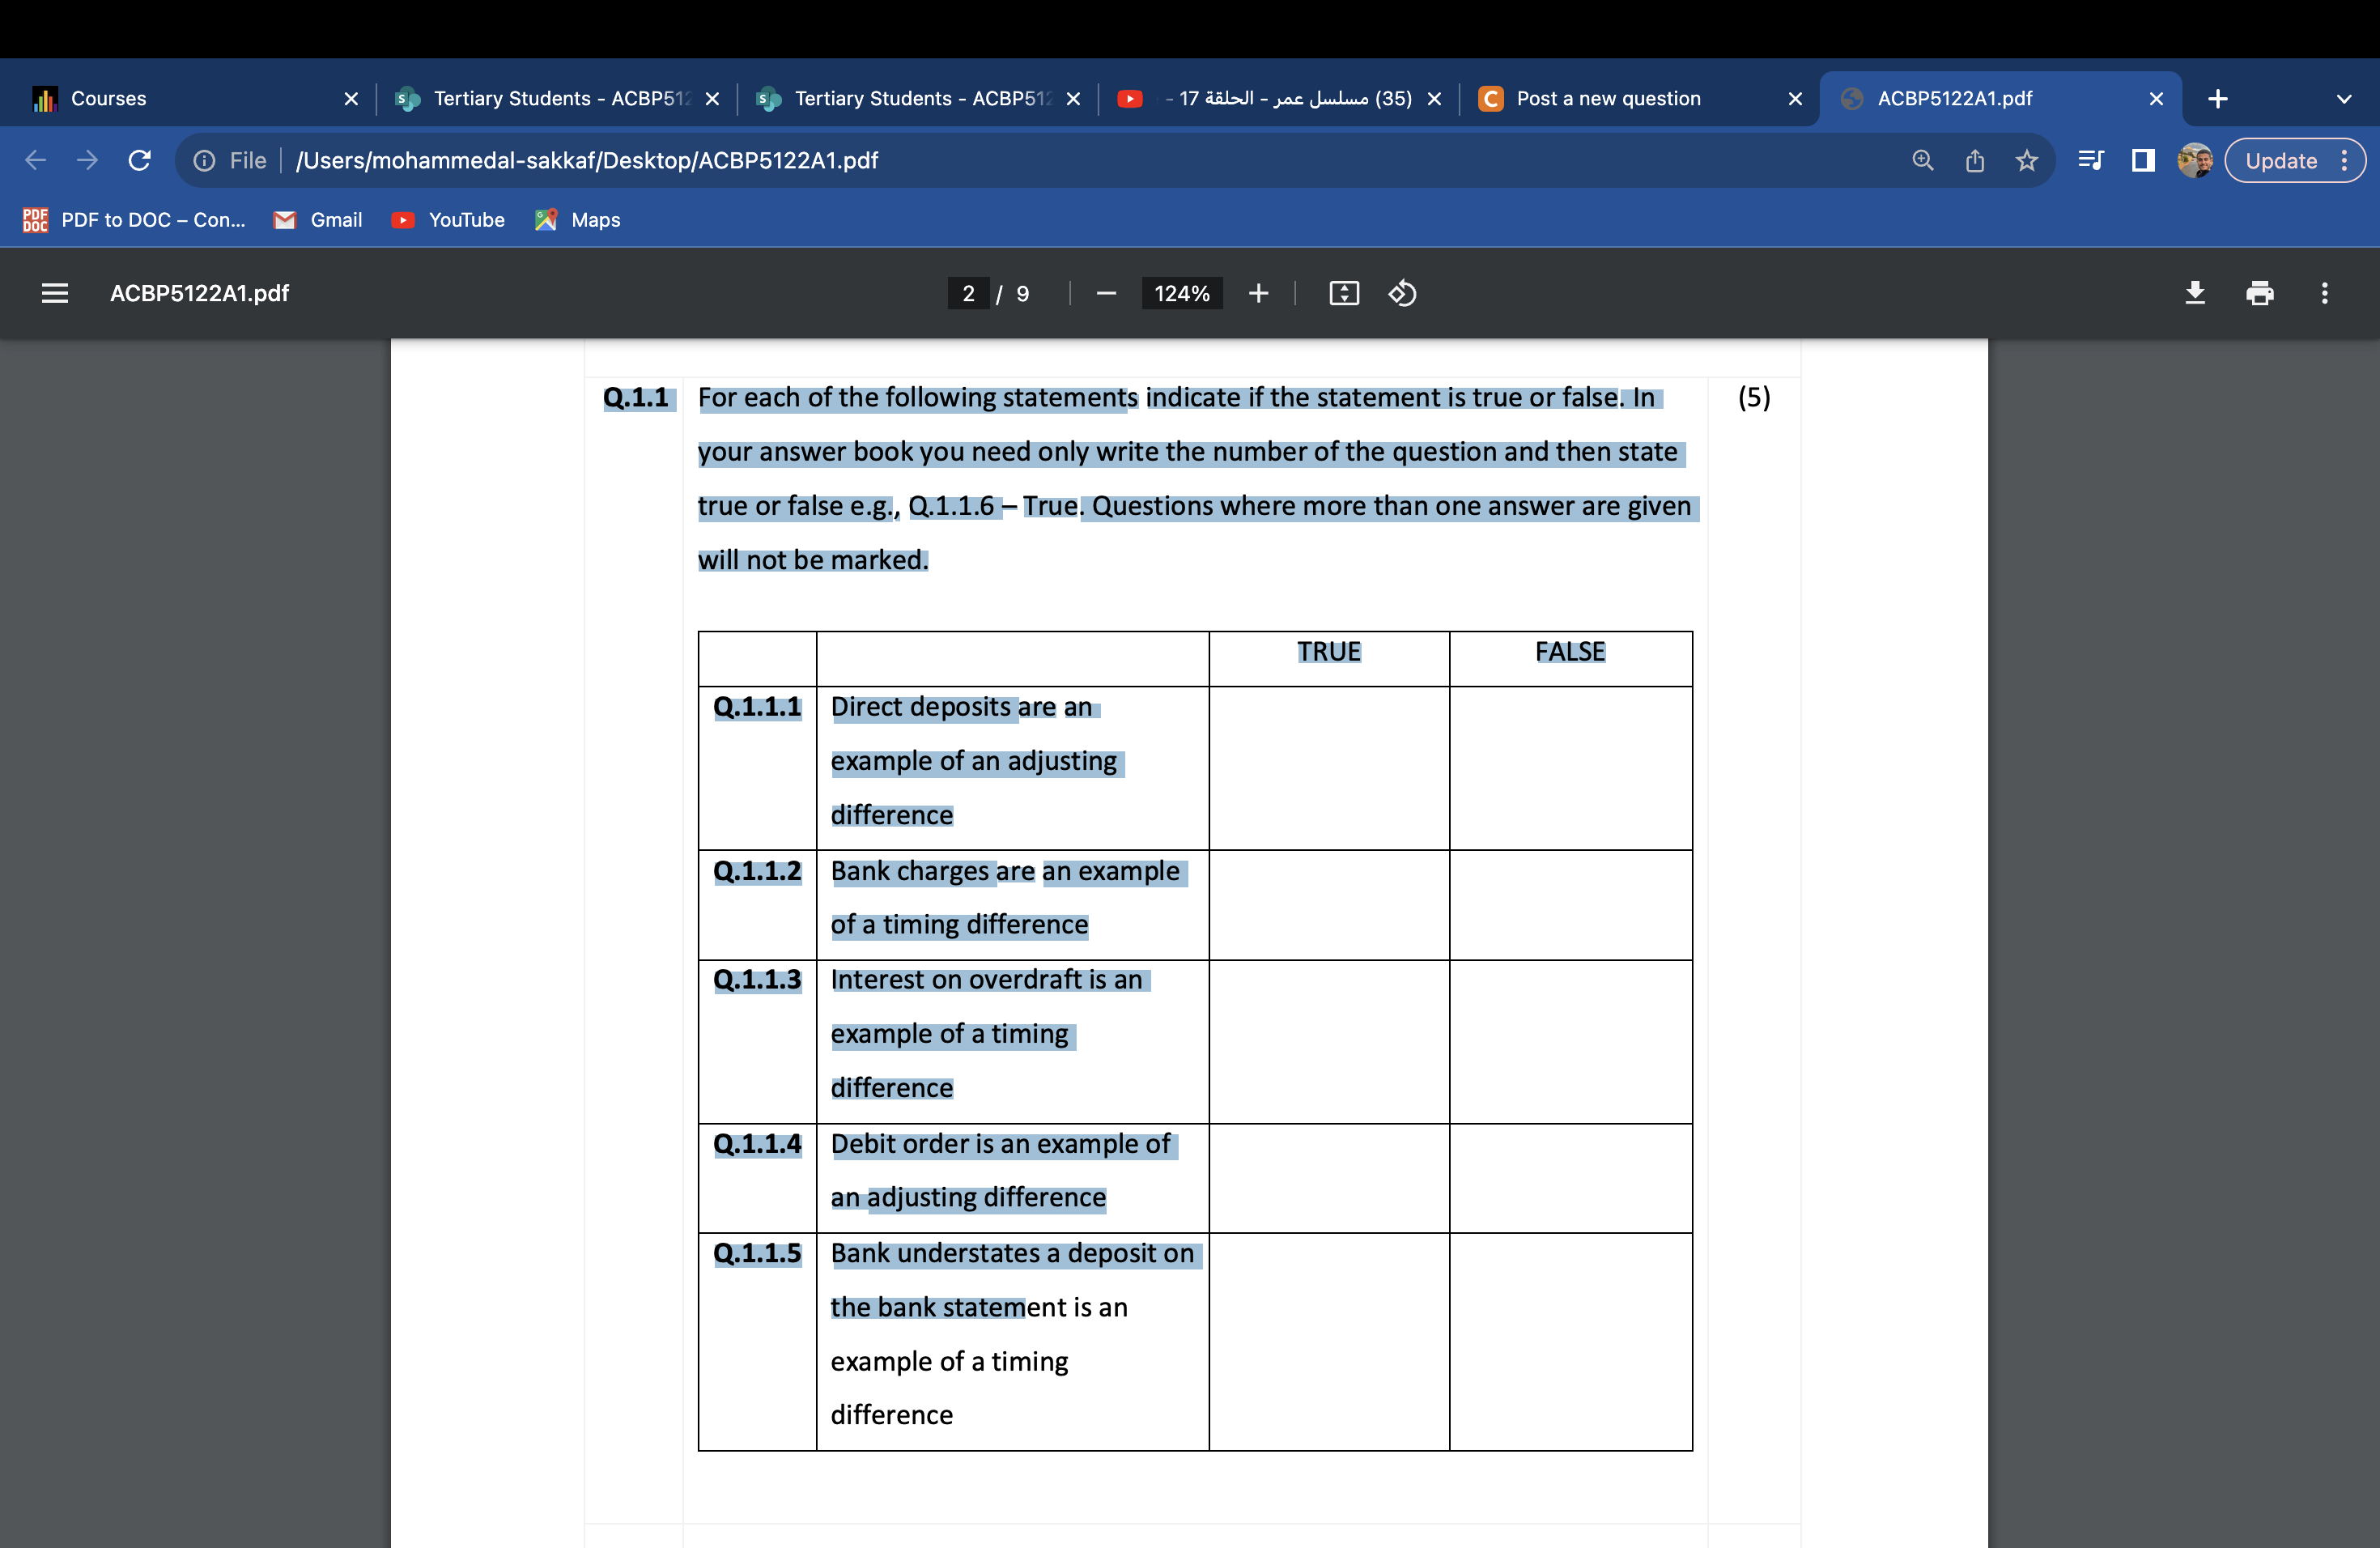
Task: Rotate the PDF counterclockwise
Action: (x=1402, y=293)
